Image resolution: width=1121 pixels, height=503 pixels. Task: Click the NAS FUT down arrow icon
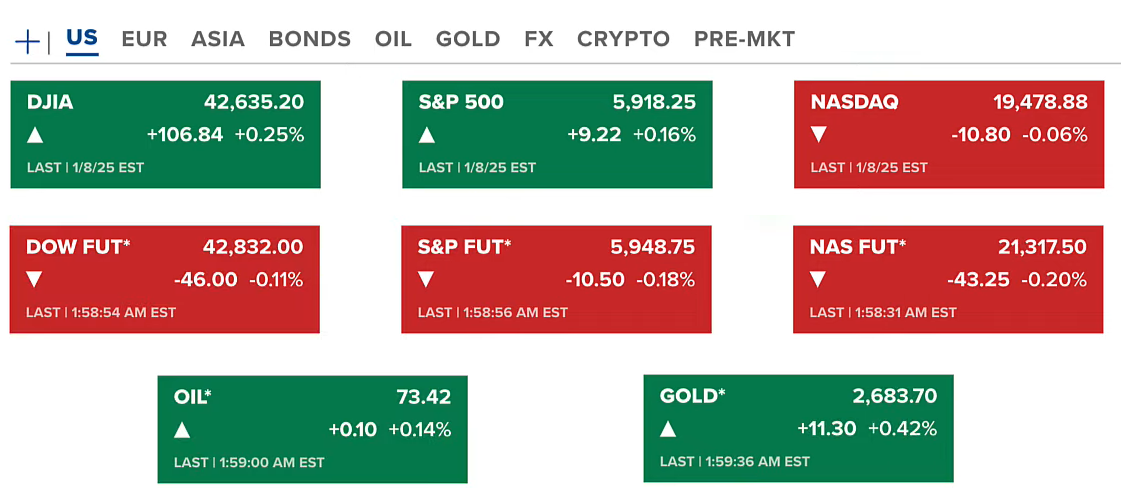coord(818,280)
